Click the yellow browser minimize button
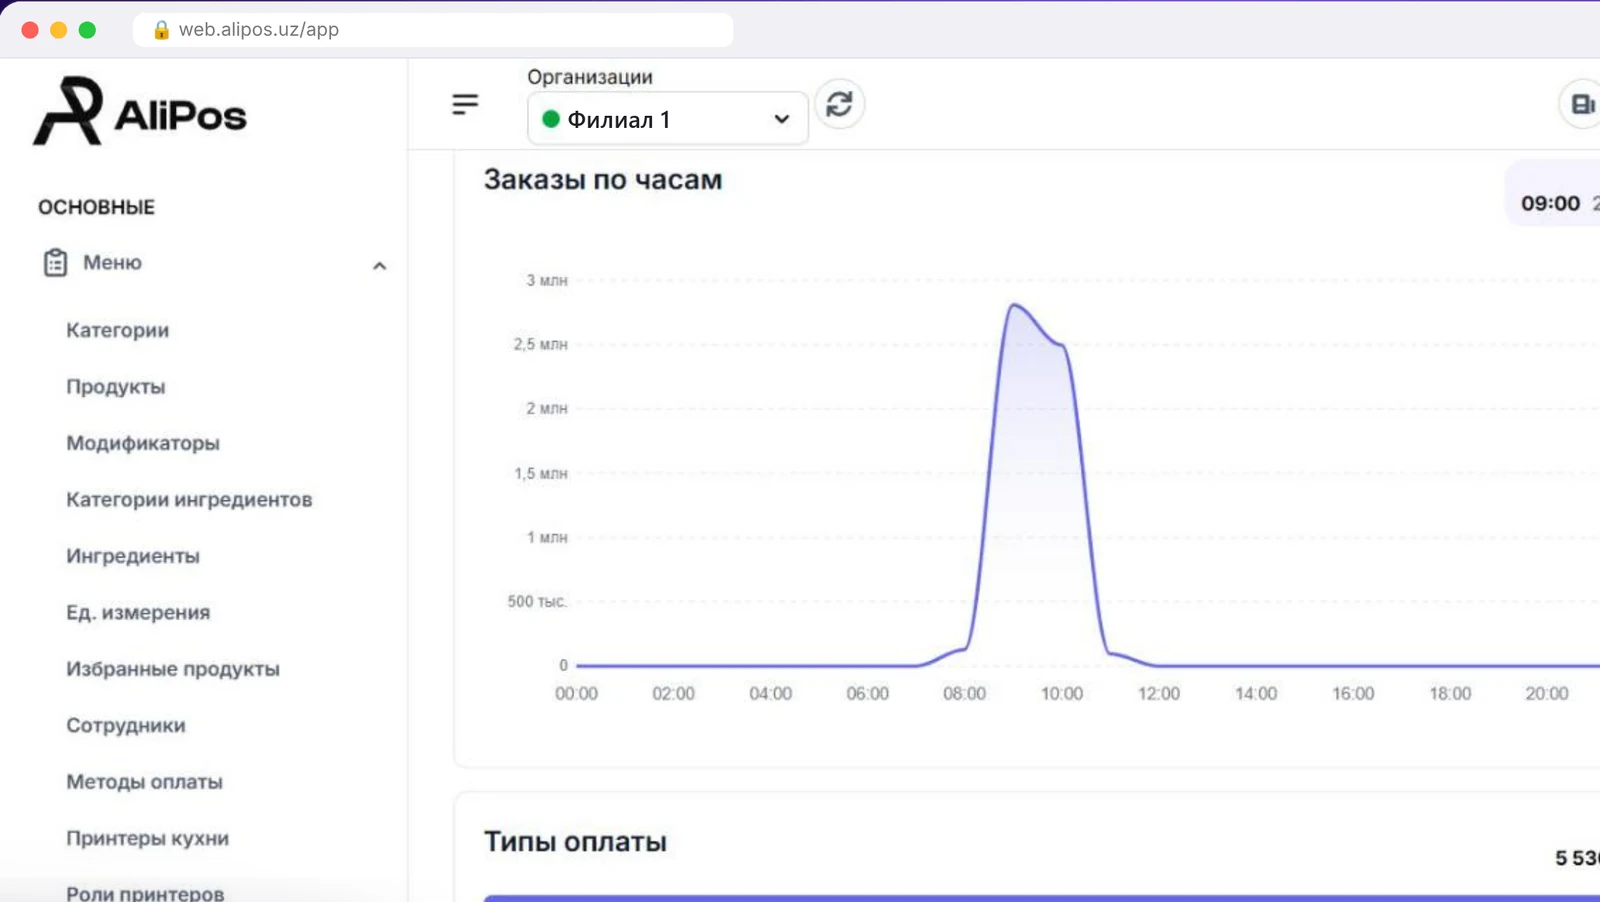Viewport: 1600px width, 902px height. pos(58,30)
